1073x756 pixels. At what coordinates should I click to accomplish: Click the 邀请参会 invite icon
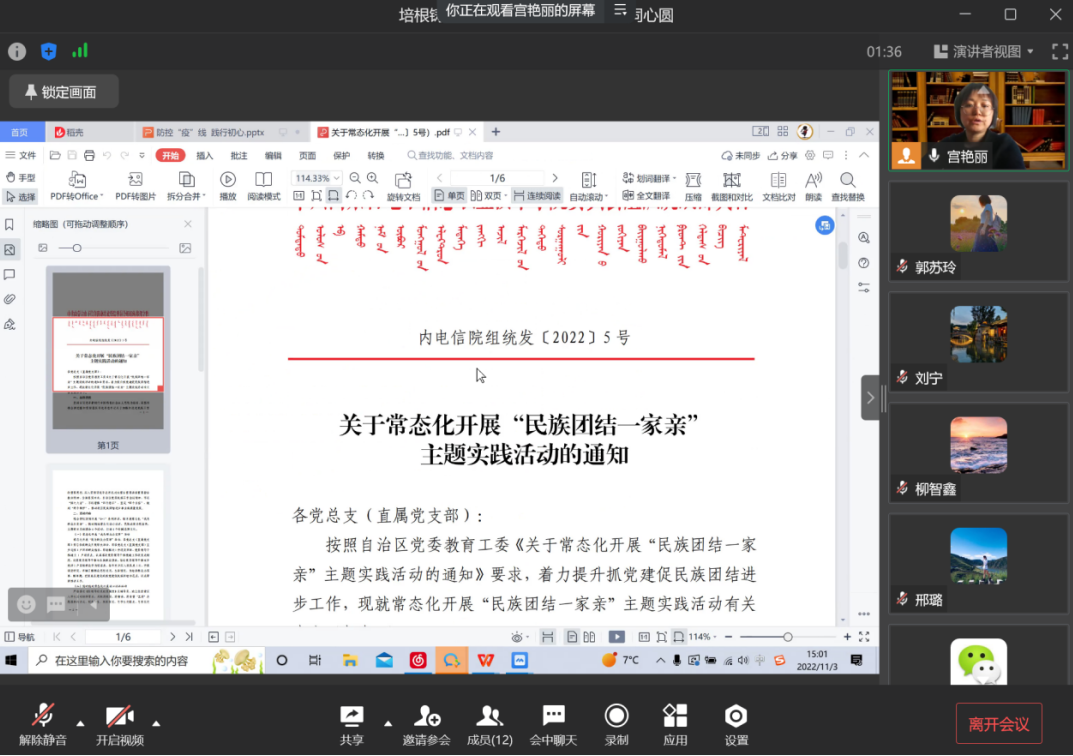click(427, 722)
